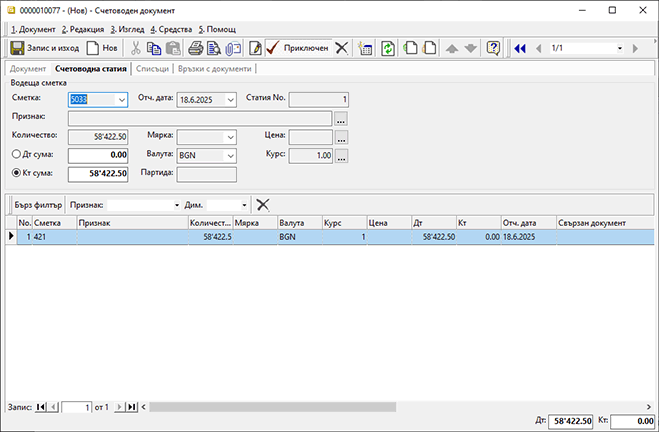Open the filter 'Признак' dropdown
The image size is (659, 432).
click(177, 205)
